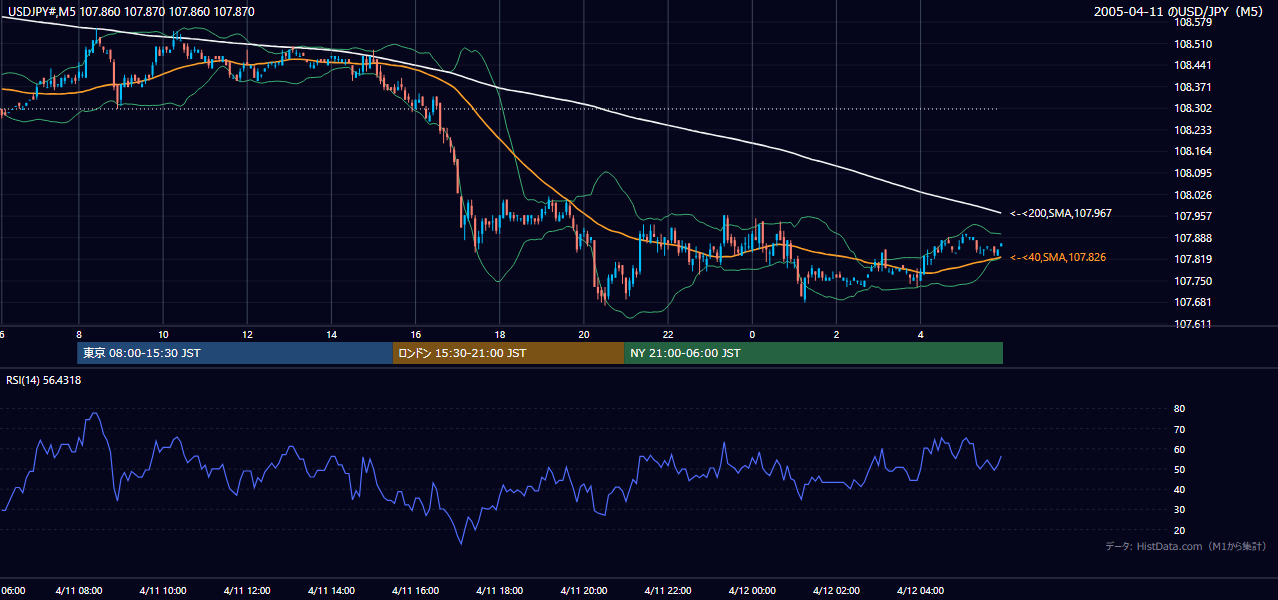
Task: Click the データ: HistData.com source credit
Action: [1186, 546]
